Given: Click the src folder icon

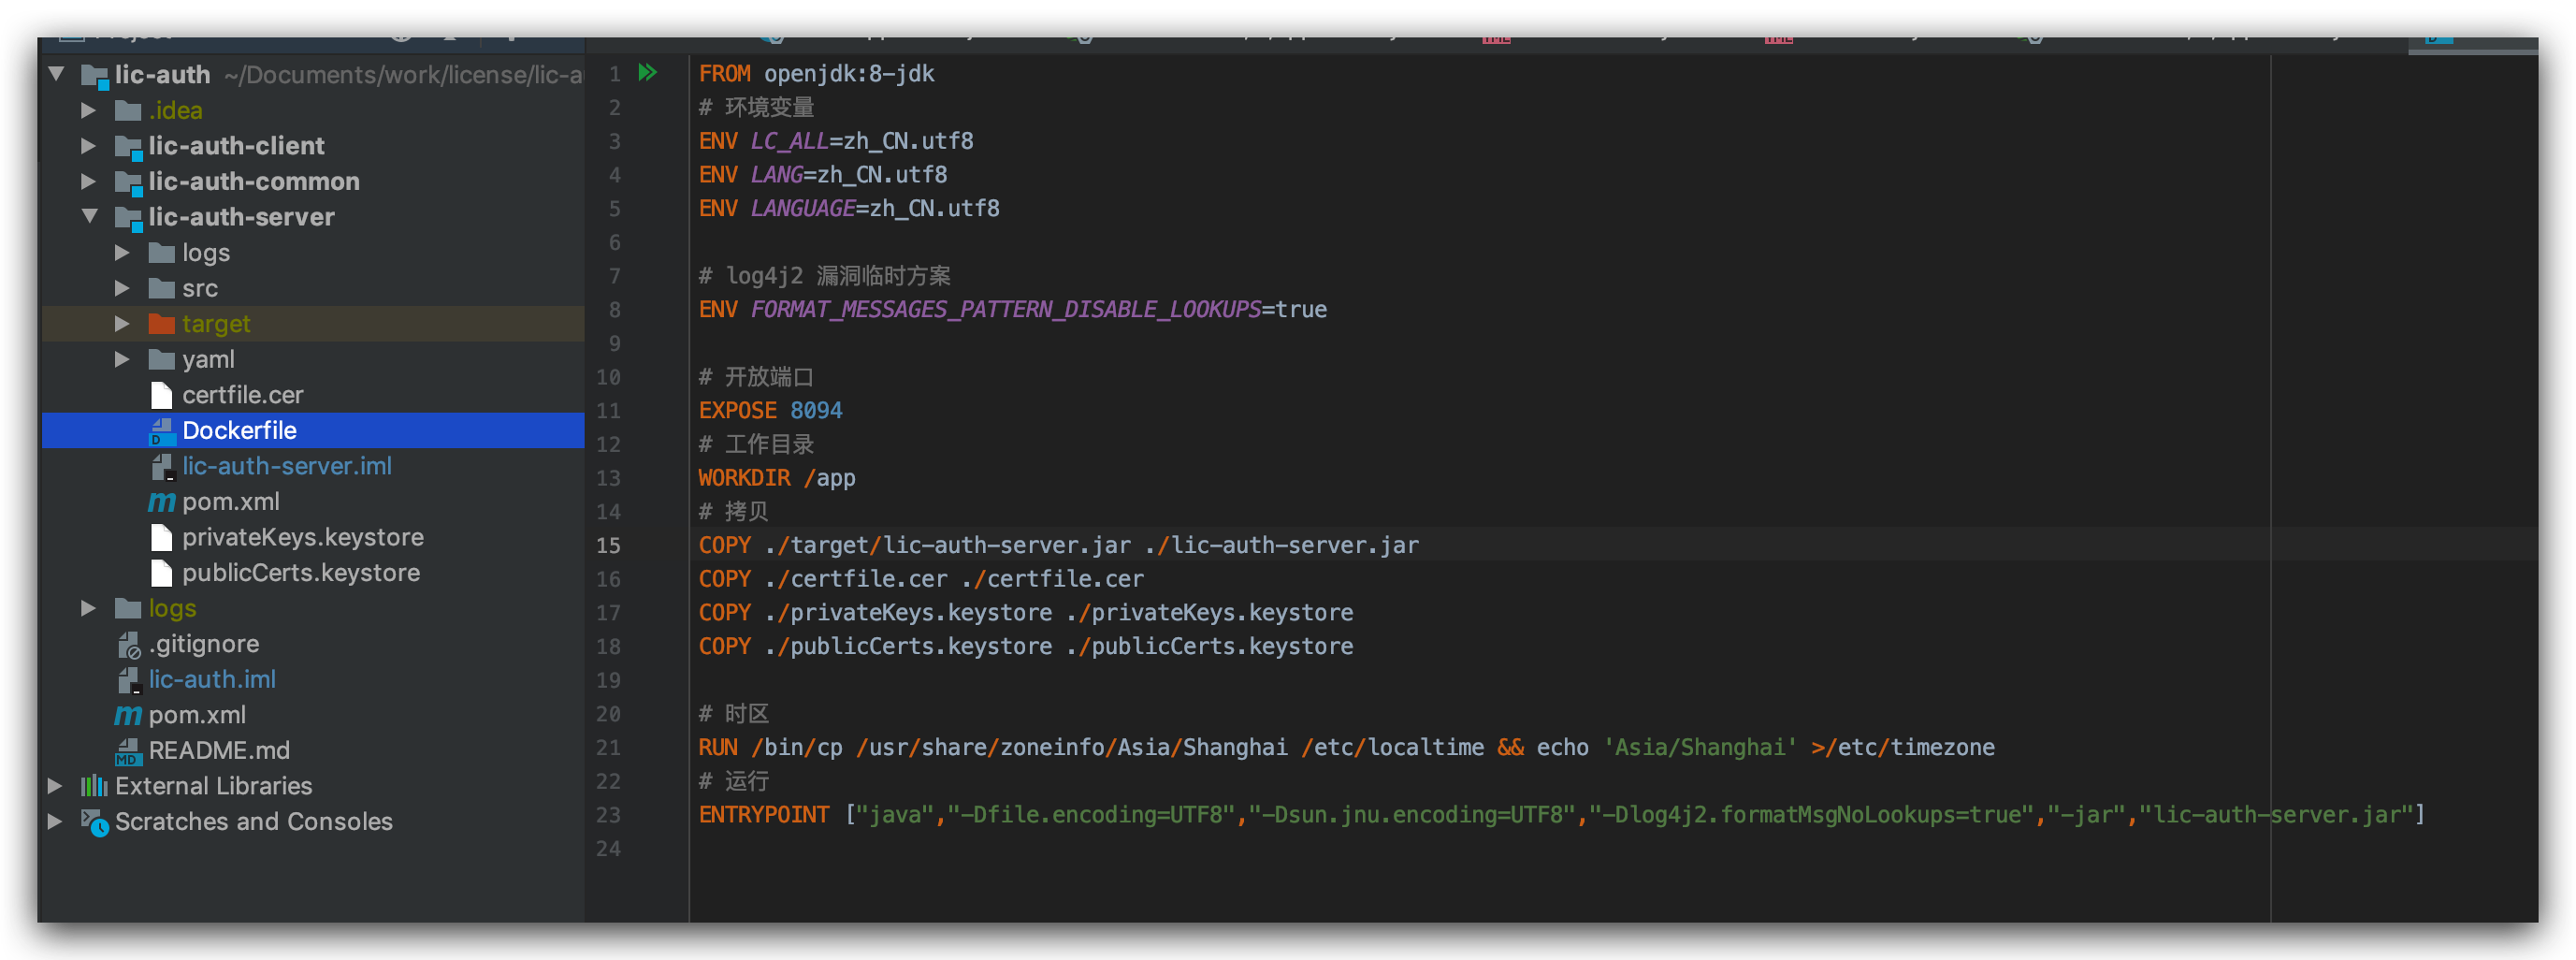Looking at the screenshot, I should [x=161, y=288].
